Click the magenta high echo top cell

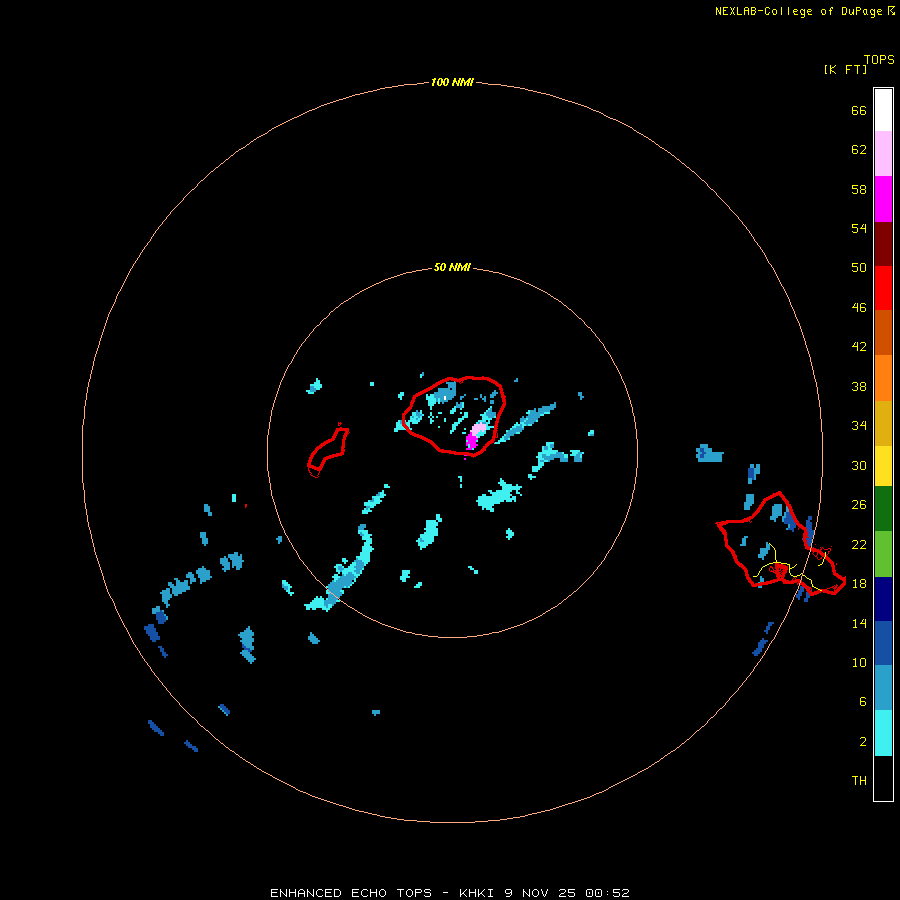(471, 441)
